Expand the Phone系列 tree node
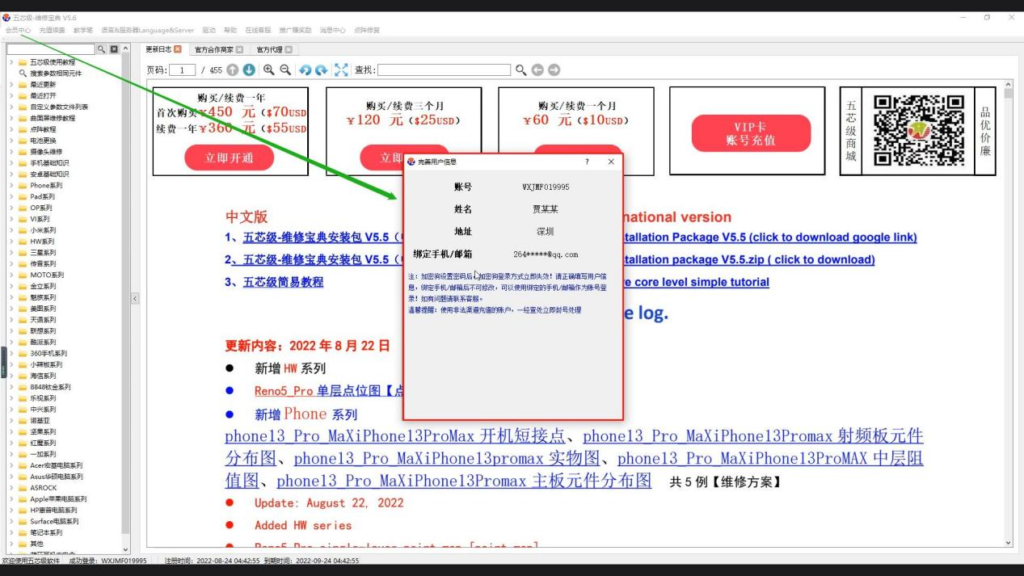The image size is (1024, 576). point(11,185)
